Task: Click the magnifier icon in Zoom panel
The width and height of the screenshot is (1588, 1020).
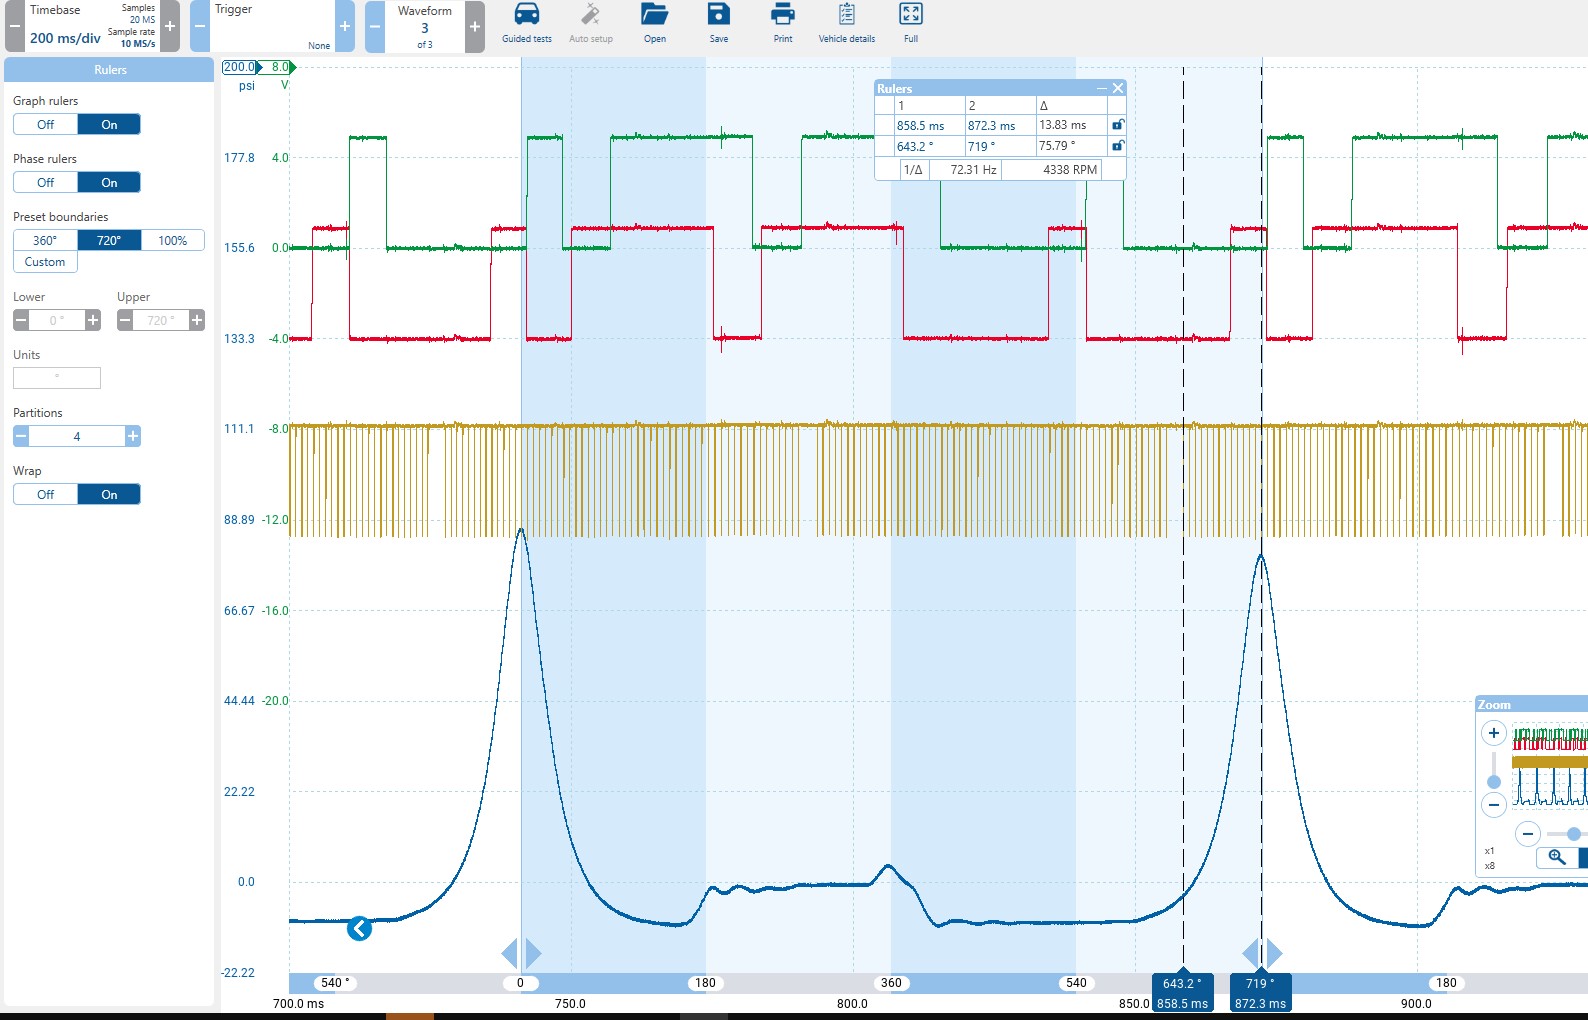Action: 1557,857
